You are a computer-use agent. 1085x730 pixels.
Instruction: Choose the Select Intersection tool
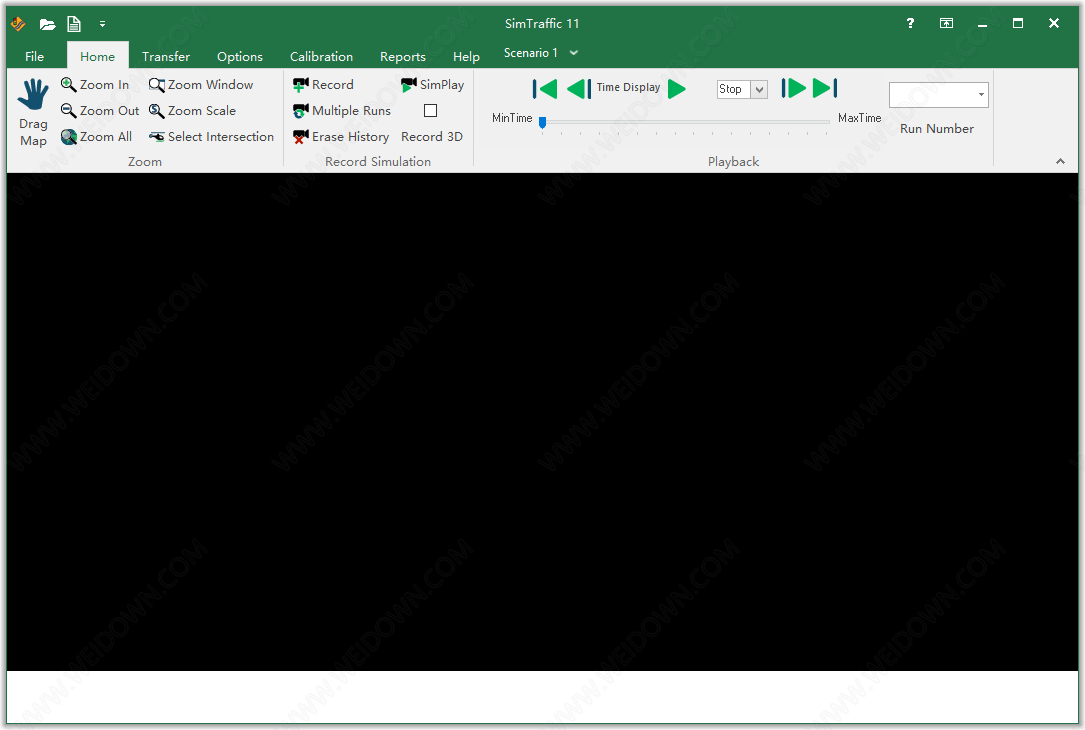[212, 137]
